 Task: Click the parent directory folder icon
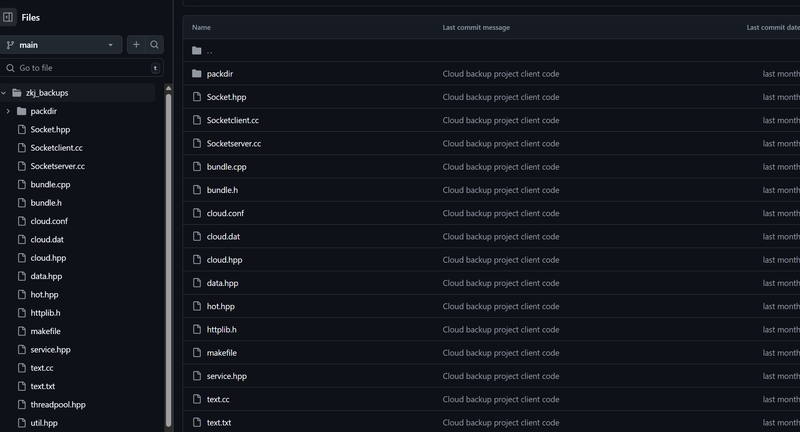(x=196, y=50)
